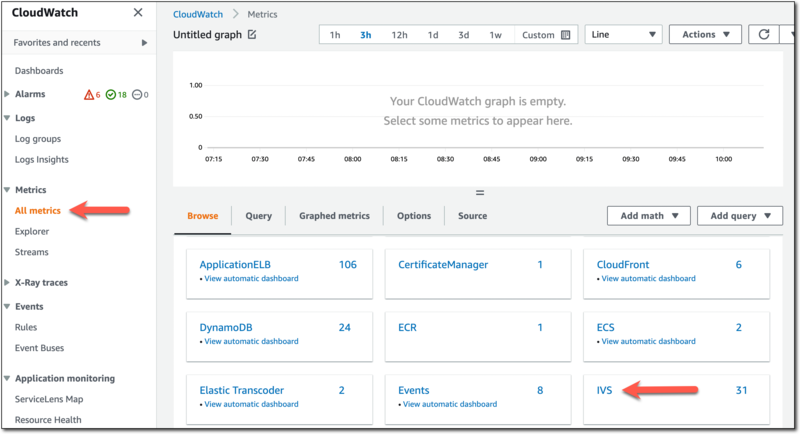The width and height of the screenshot is (800, 434).
Task: Expand the X-Ray traces section
Action: coord(7,283)
